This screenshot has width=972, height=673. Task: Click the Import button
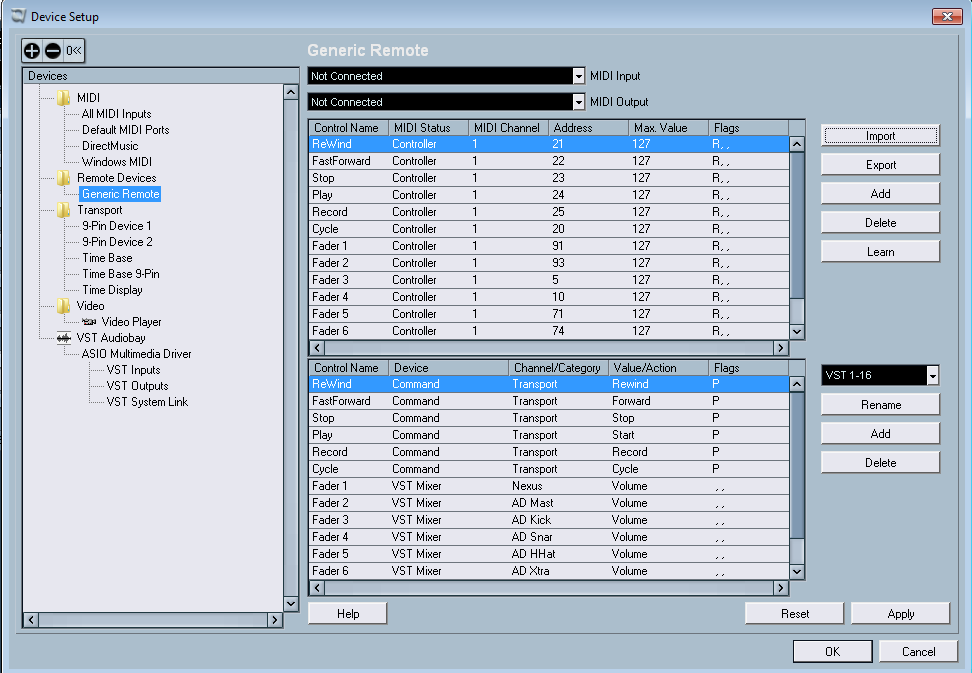(880, 136)
